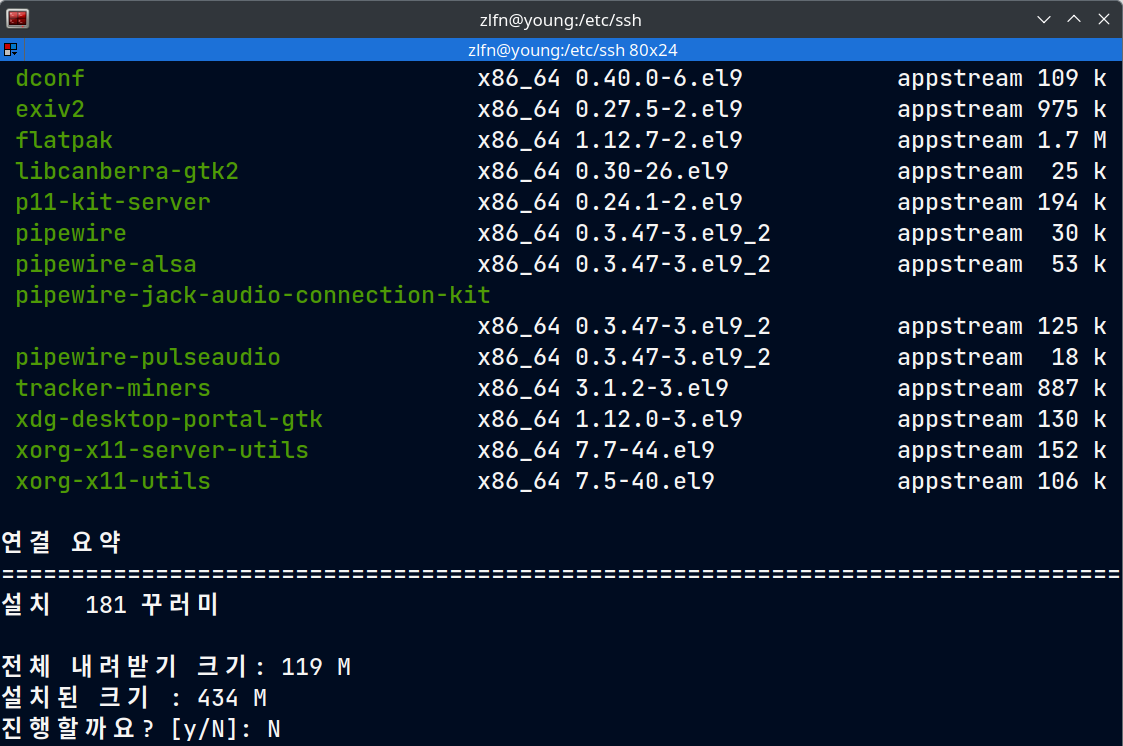Open the terminal grouping icon menu
1123x746 pixels.
coord(10,50)
